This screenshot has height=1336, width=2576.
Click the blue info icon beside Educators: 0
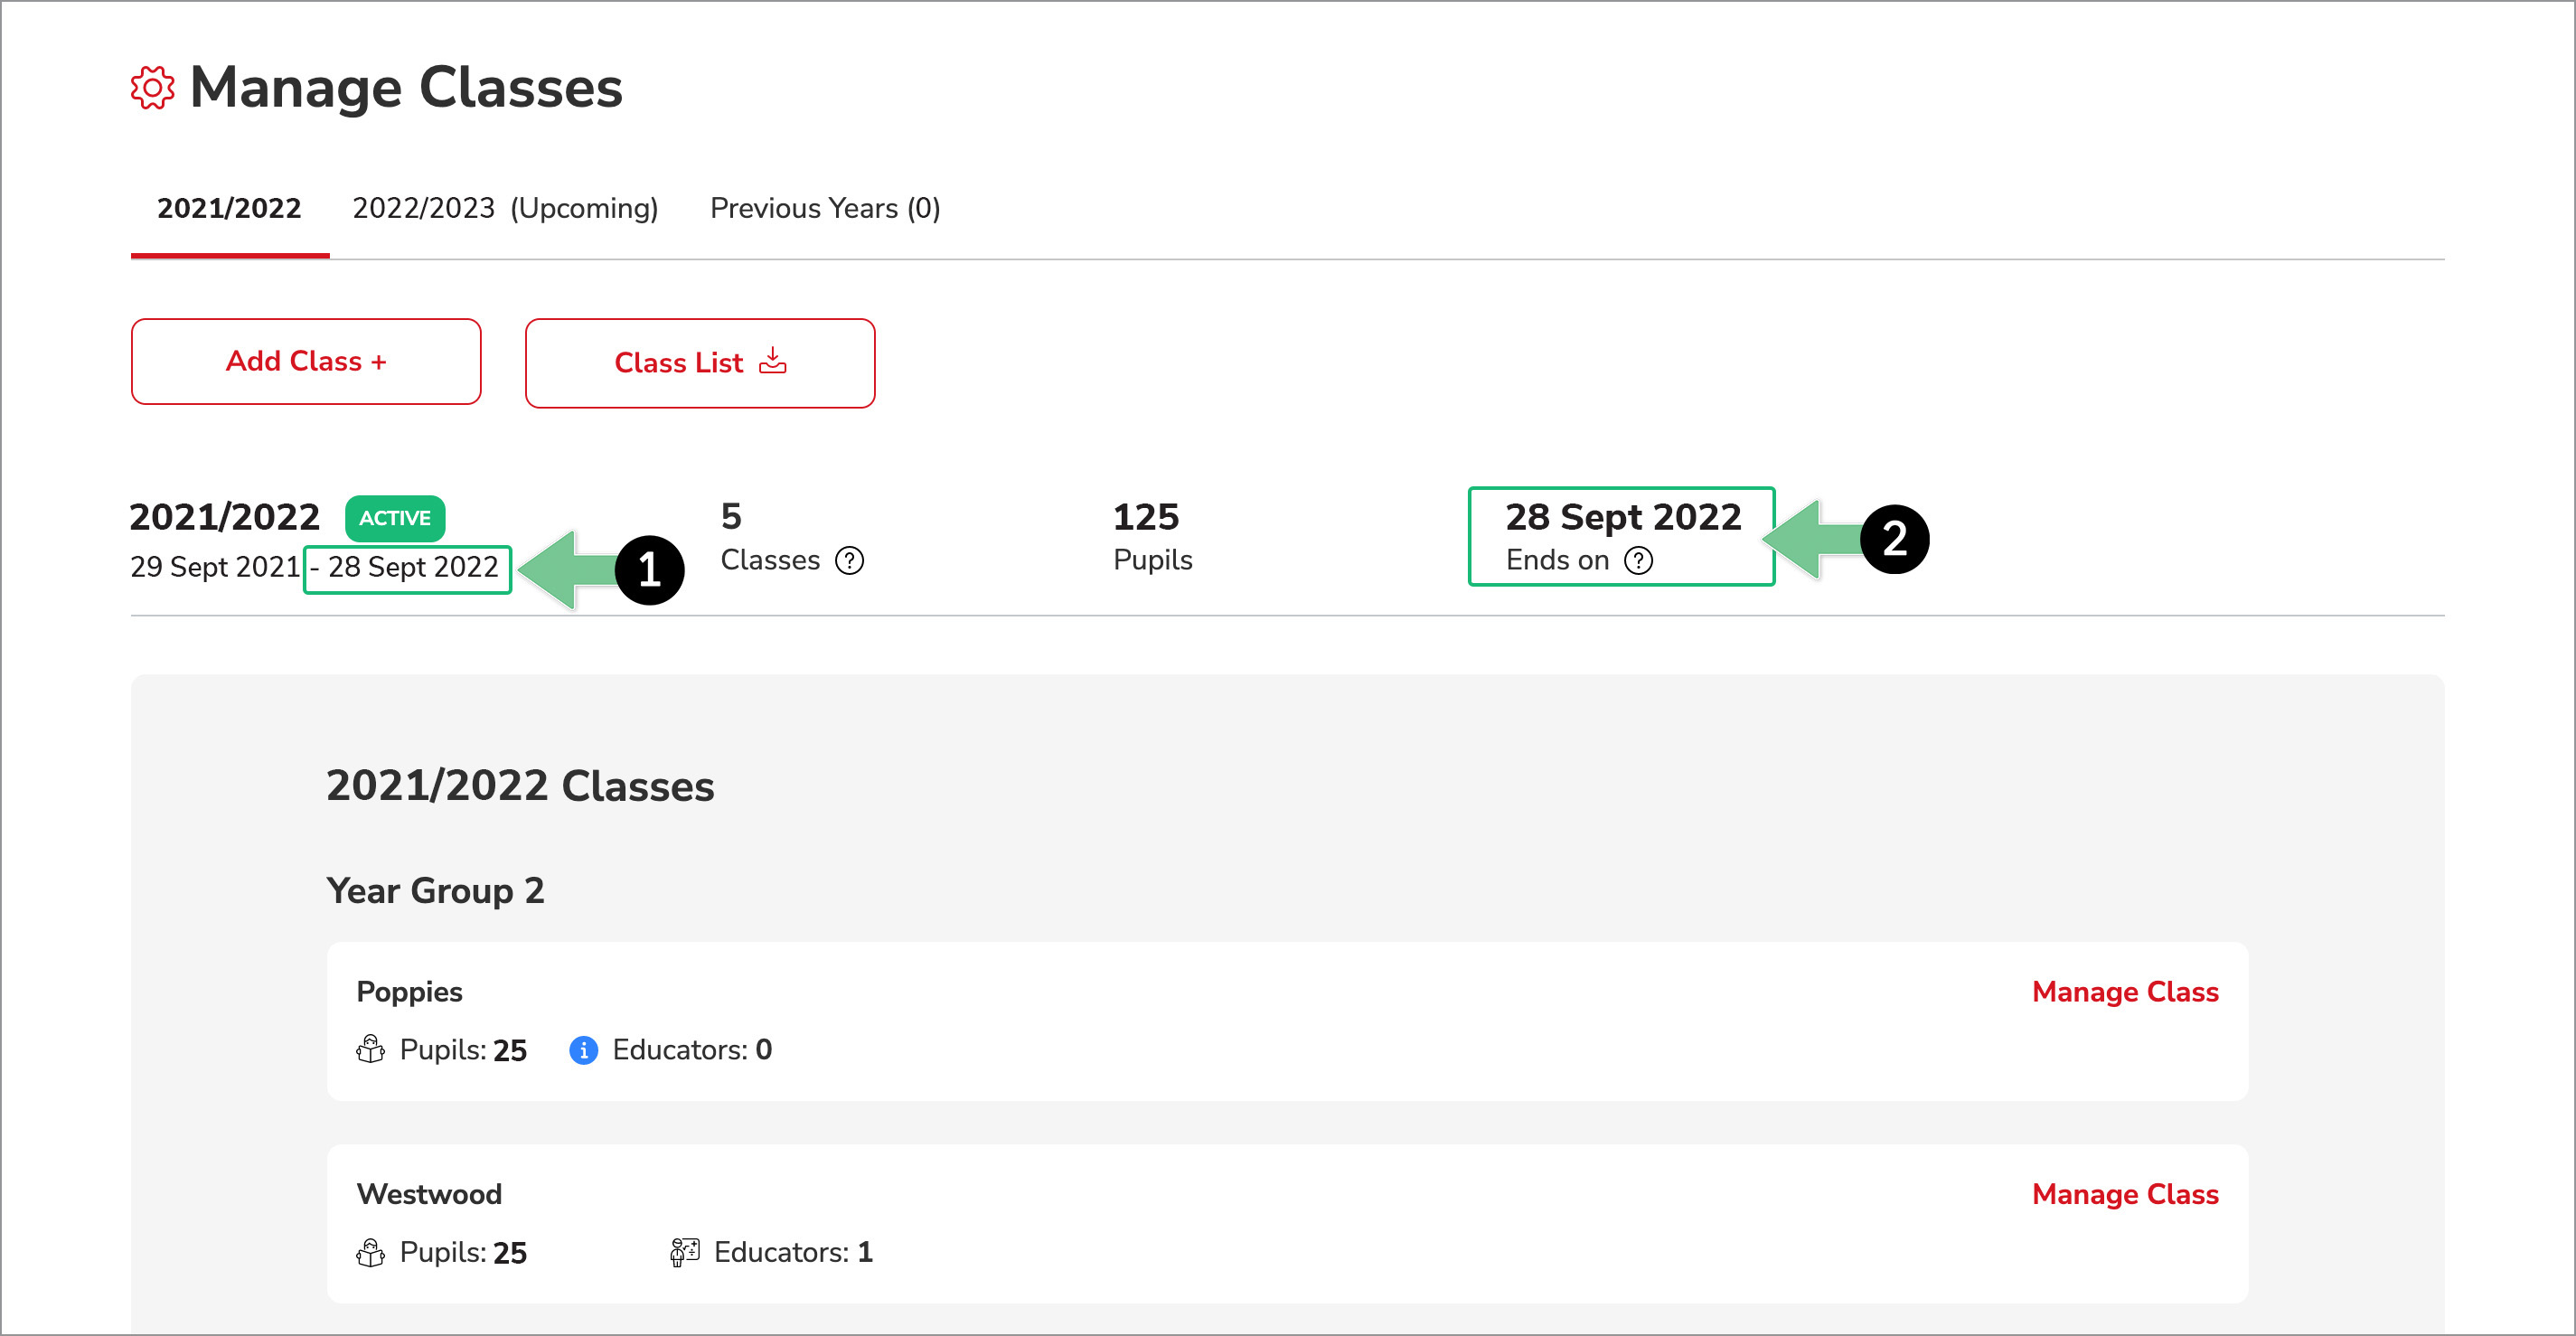[583, 1050]
